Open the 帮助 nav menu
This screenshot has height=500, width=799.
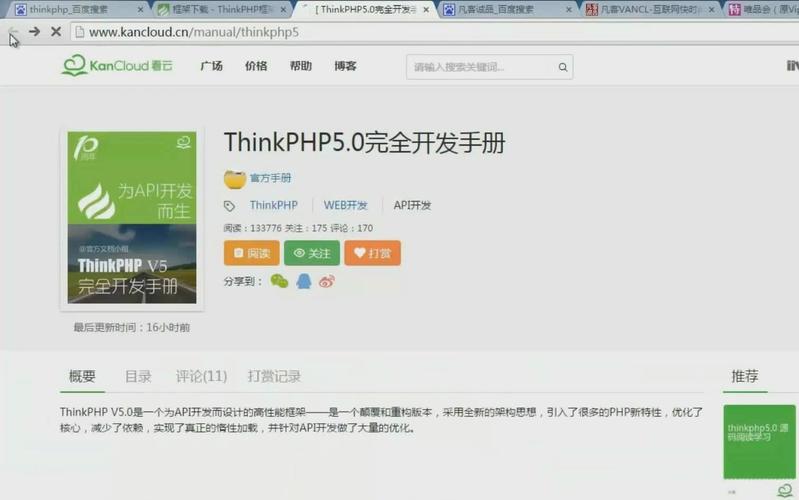pyautogui.click(x=301, y=66)
